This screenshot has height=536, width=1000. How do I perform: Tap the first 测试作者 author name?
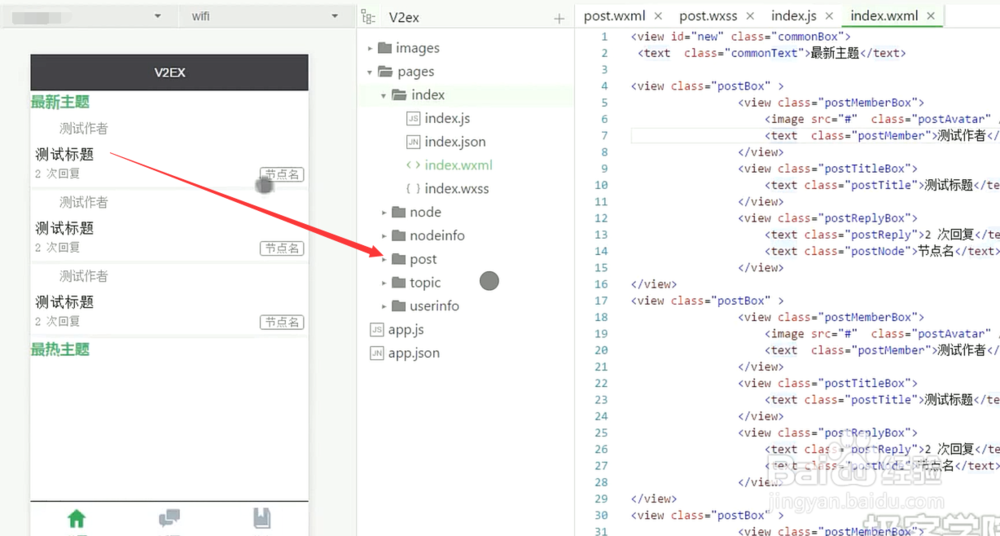coord(84,129)
